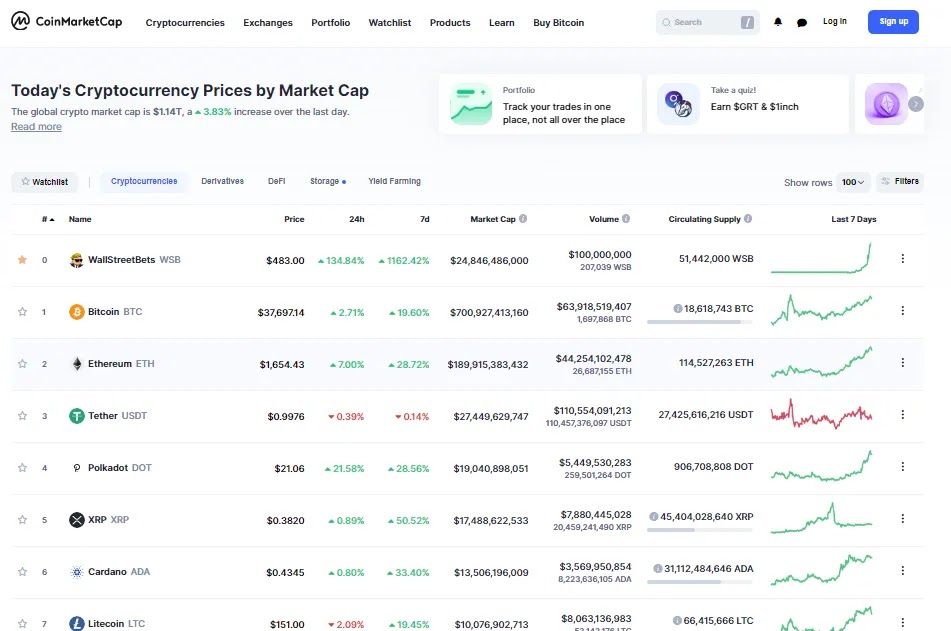This screenshot has width=951, height=631.
Task: Open more options for WallStreetBets row
Action: (902, 258)
